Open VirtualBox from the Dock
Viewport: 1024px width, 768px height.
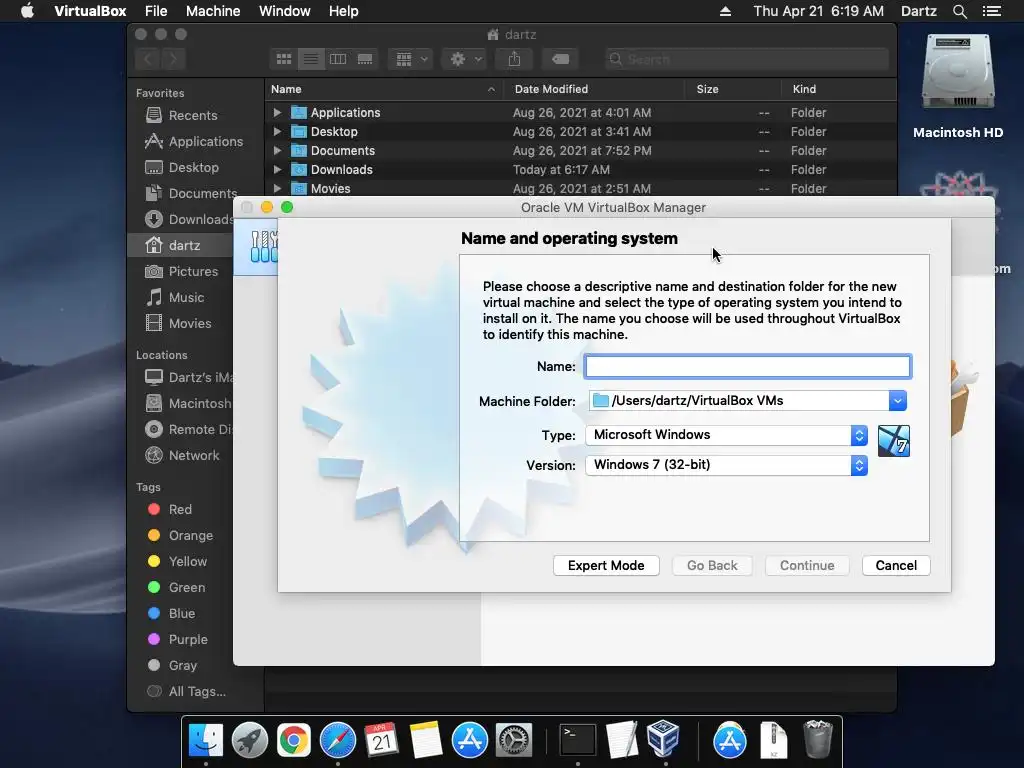(664, 739)
